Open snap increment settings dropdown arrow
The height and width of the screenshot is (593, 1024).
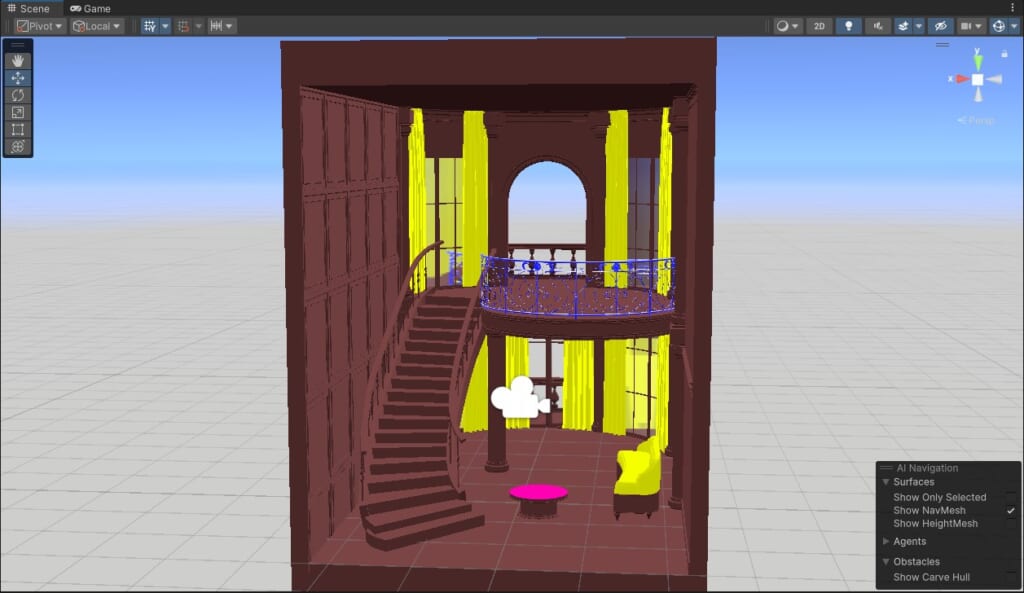click(229, 26)
